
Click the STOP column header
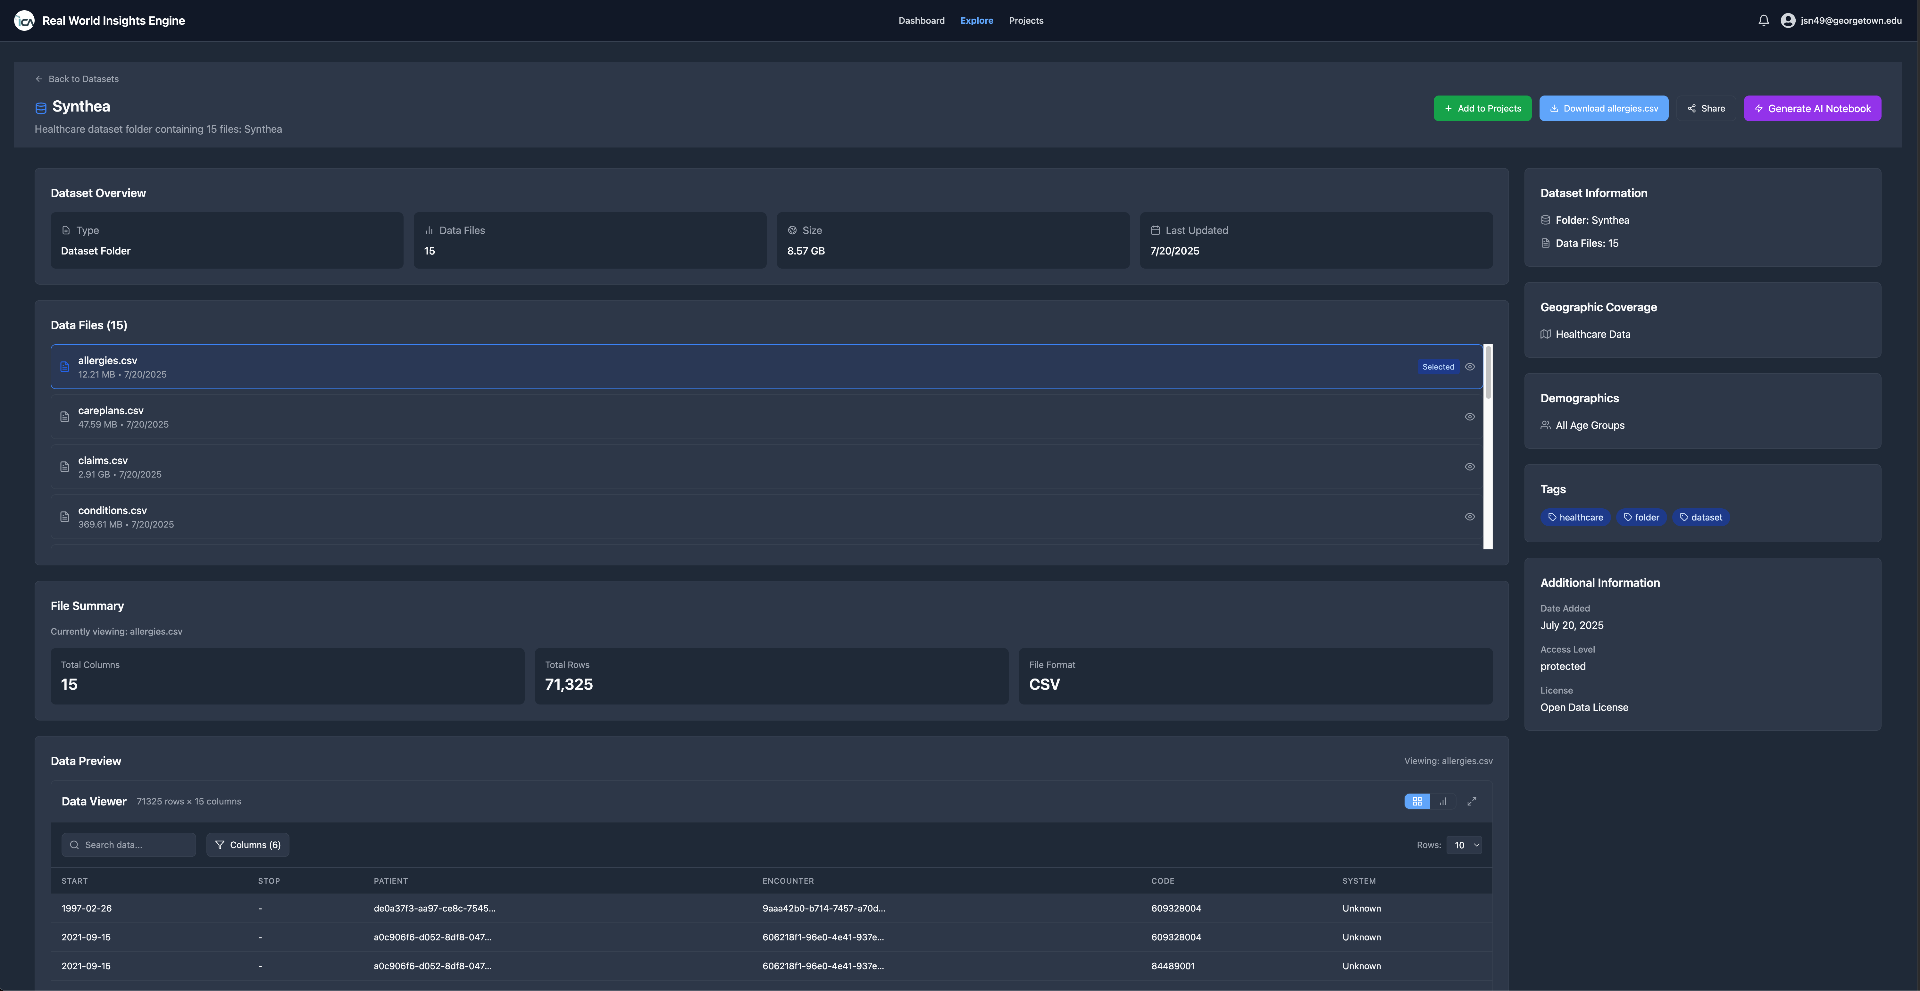tap(269, 881)
